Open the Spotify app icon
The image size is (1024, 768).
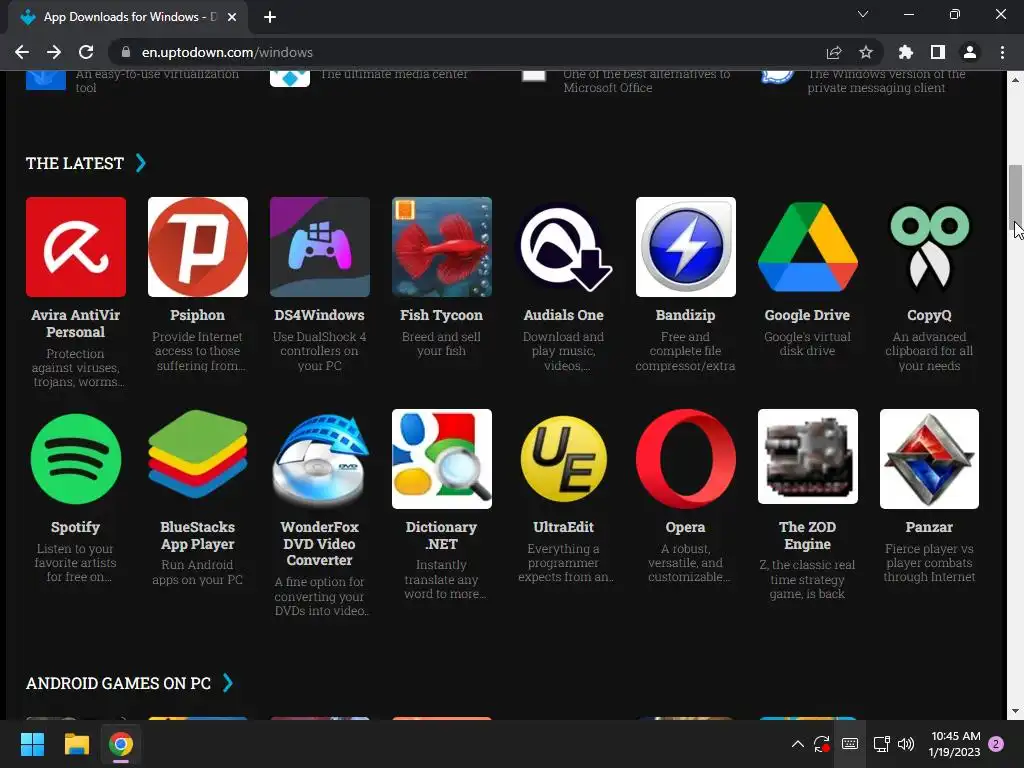pos(76,459)
